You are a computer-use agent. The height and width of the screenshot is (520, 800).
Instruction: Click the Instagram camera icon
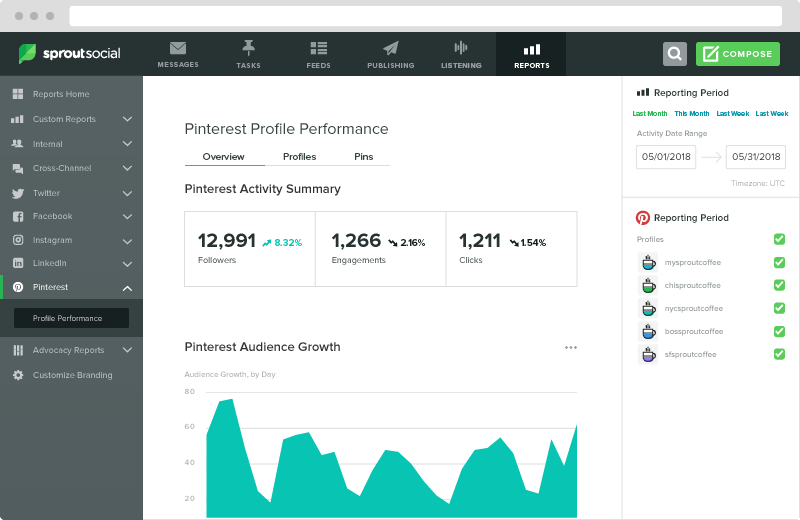coord(18,240)
